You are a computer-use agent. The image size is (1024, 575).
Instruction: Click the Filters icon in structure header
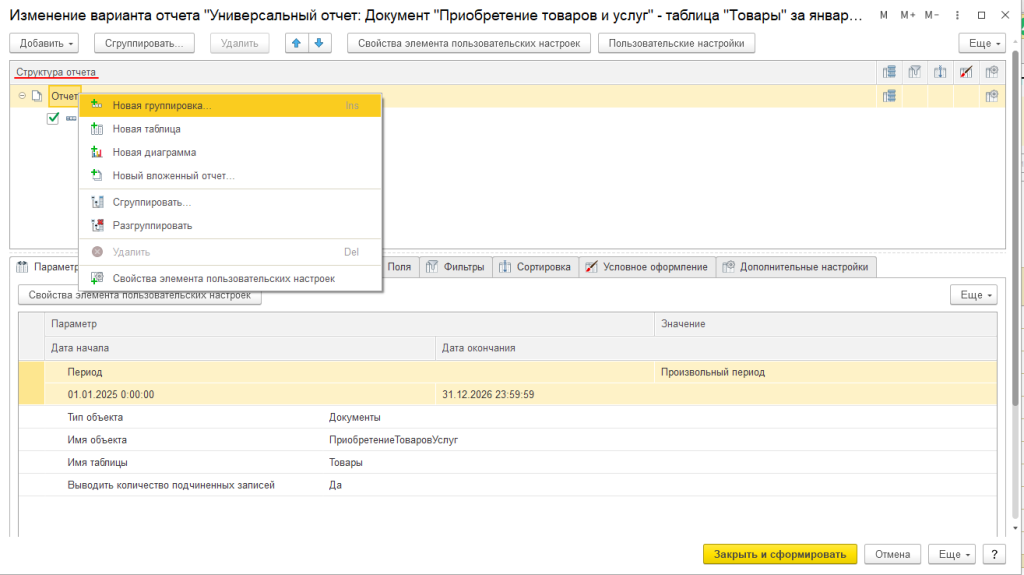point(914,72)
